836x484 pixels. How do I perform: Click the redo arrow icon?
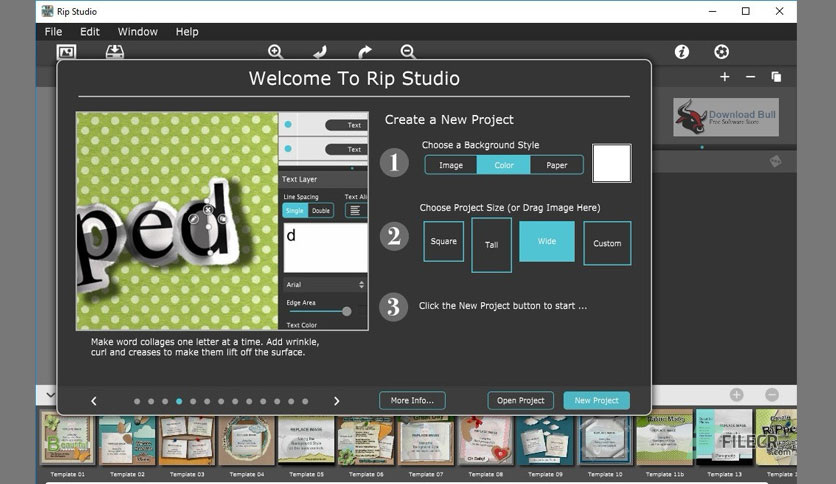tap(365, 52)
